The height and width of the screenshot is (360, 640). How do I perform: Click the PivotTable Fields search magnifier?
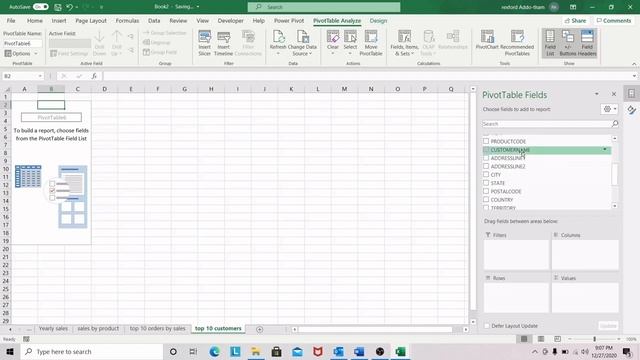(615, 124)
